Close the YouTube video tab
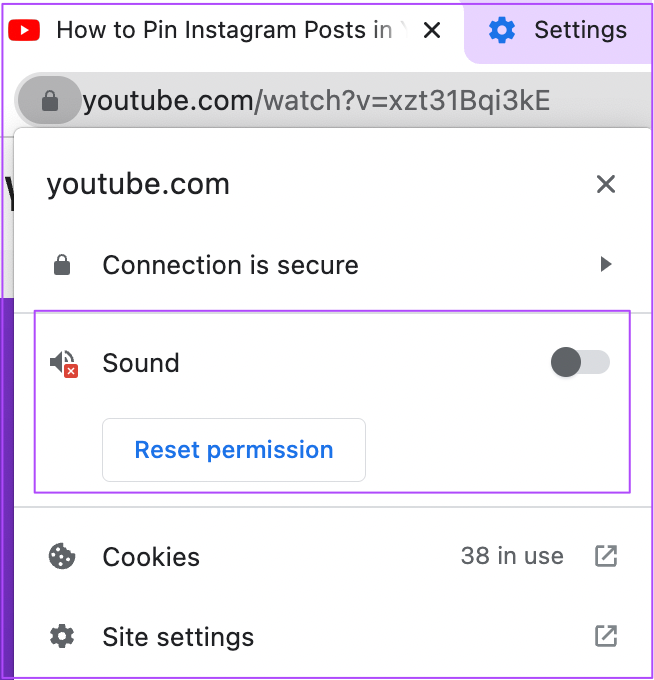654x680 pixels. click(x=432, y=30)
